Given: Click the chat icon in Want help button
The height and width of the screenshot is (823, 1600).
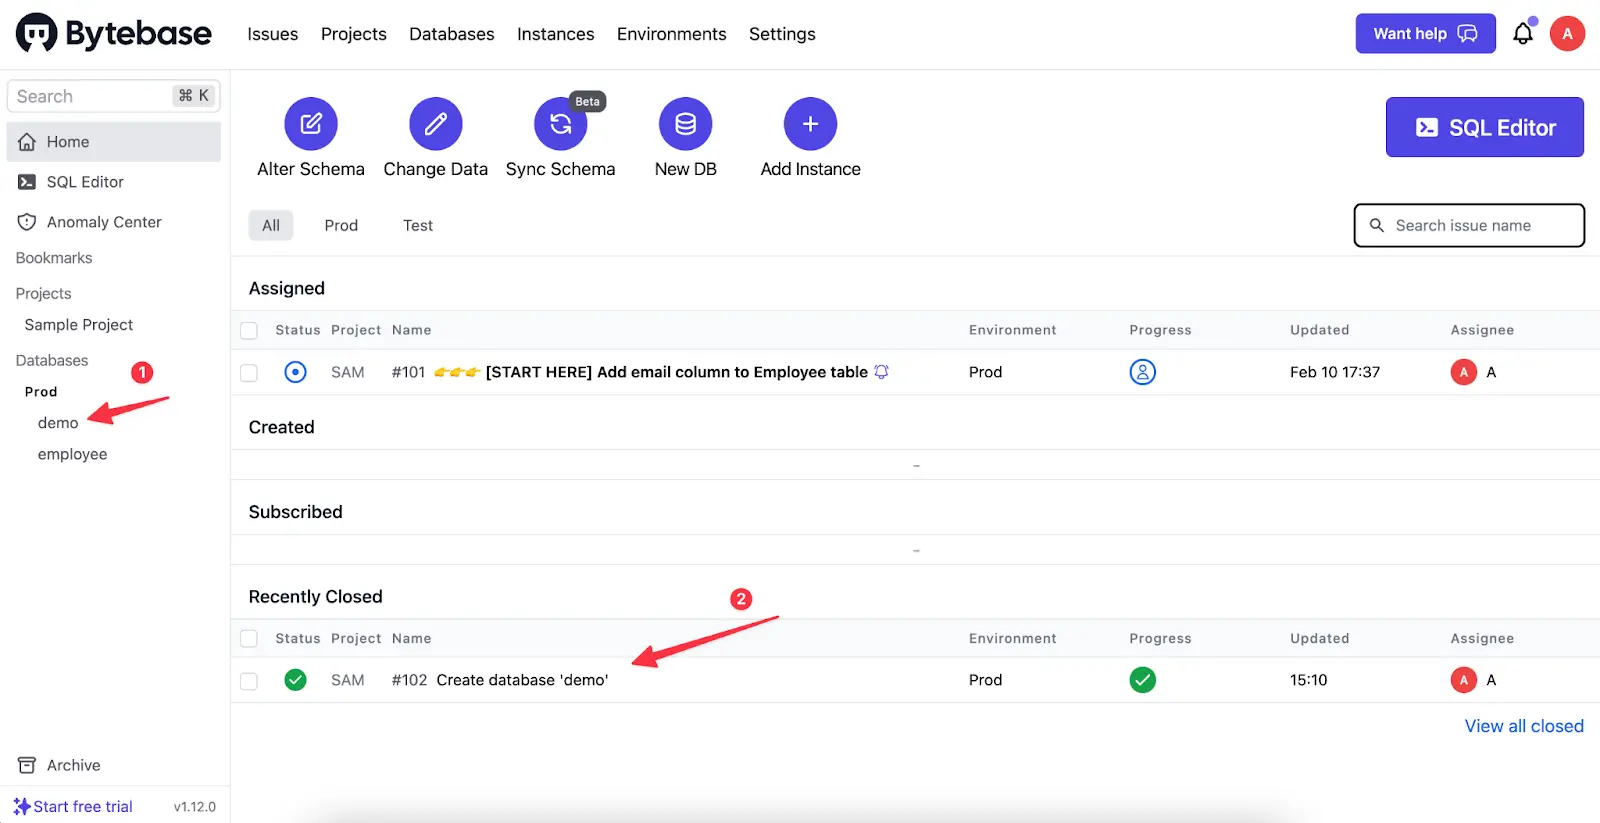Looking at the screenshot, I should pyautogui.click(x=1467, y=34).
